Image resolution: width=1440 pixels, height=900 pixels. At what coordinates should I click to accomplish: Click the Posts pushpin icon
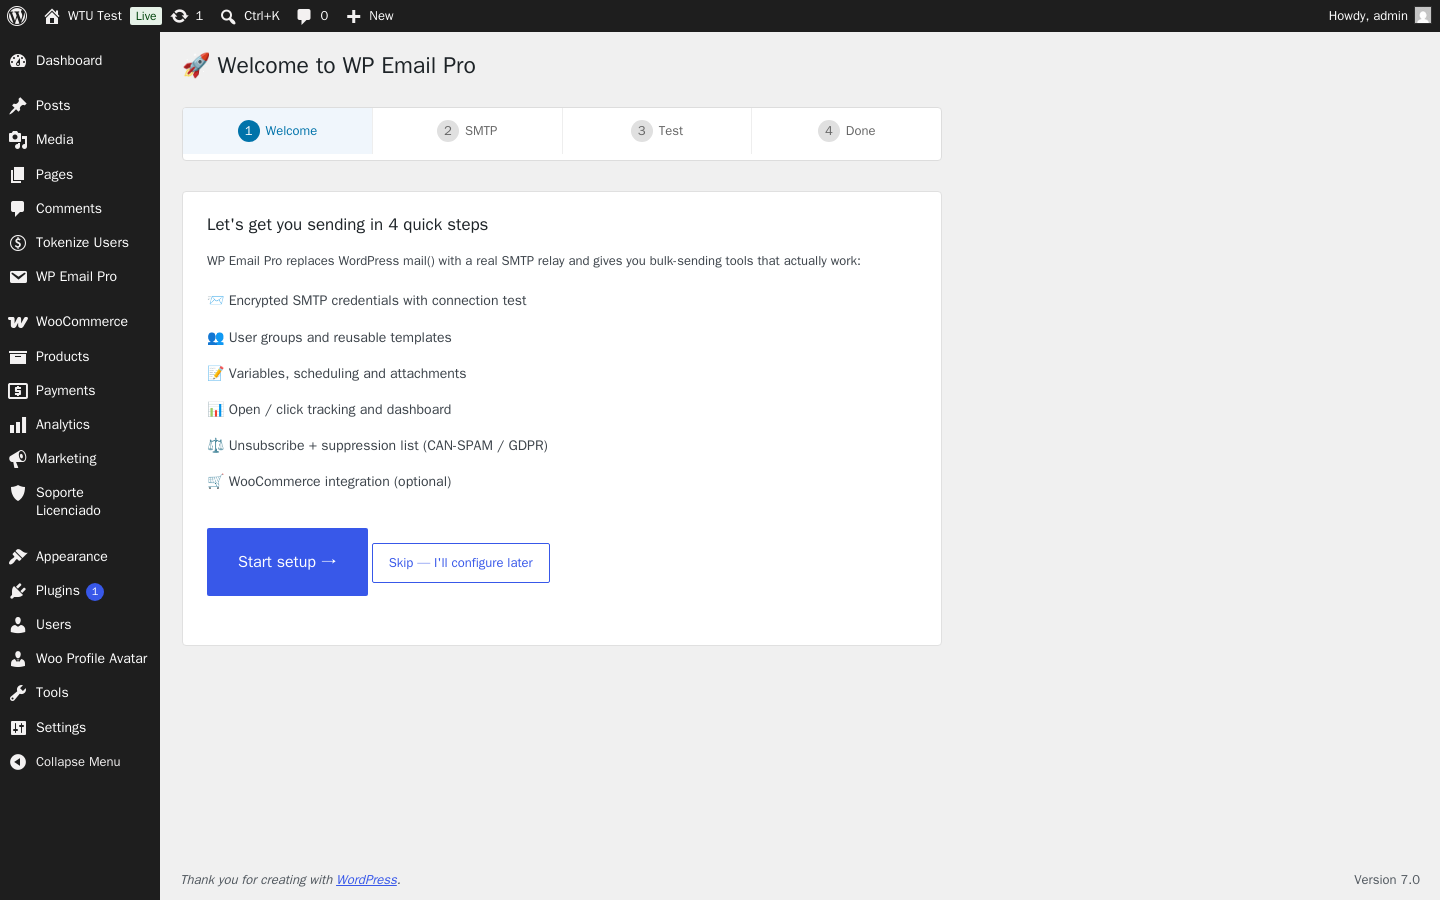tap(18, 106)
